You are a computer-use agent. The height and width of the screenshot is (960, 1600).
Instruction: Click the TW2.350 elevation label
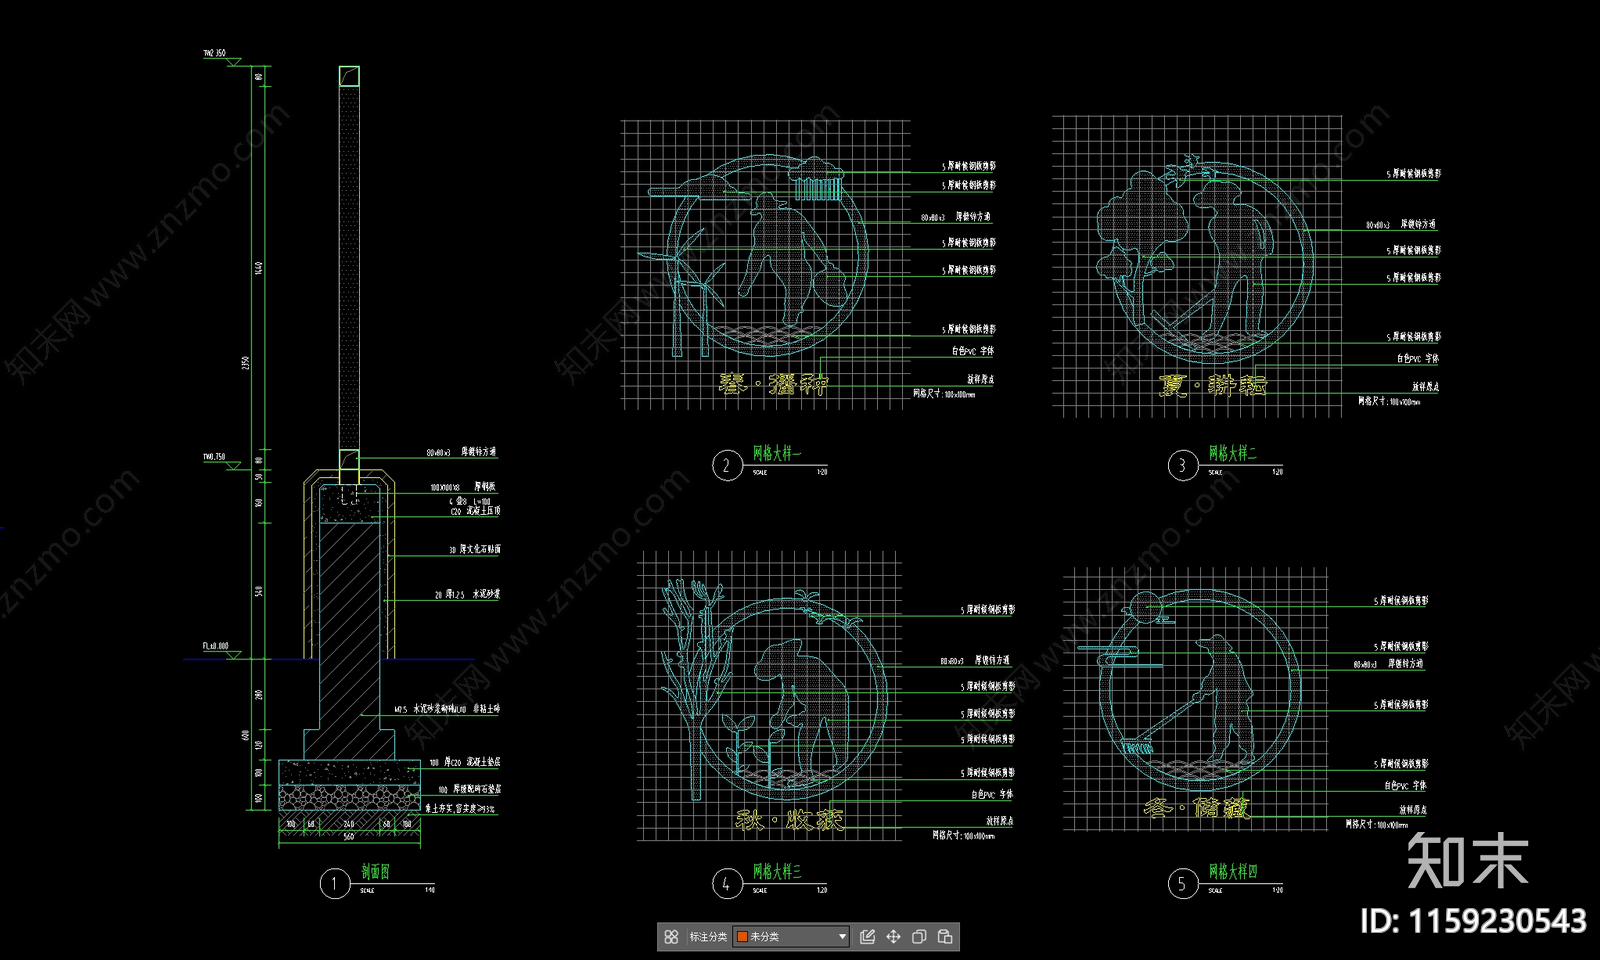click(214, 53)
